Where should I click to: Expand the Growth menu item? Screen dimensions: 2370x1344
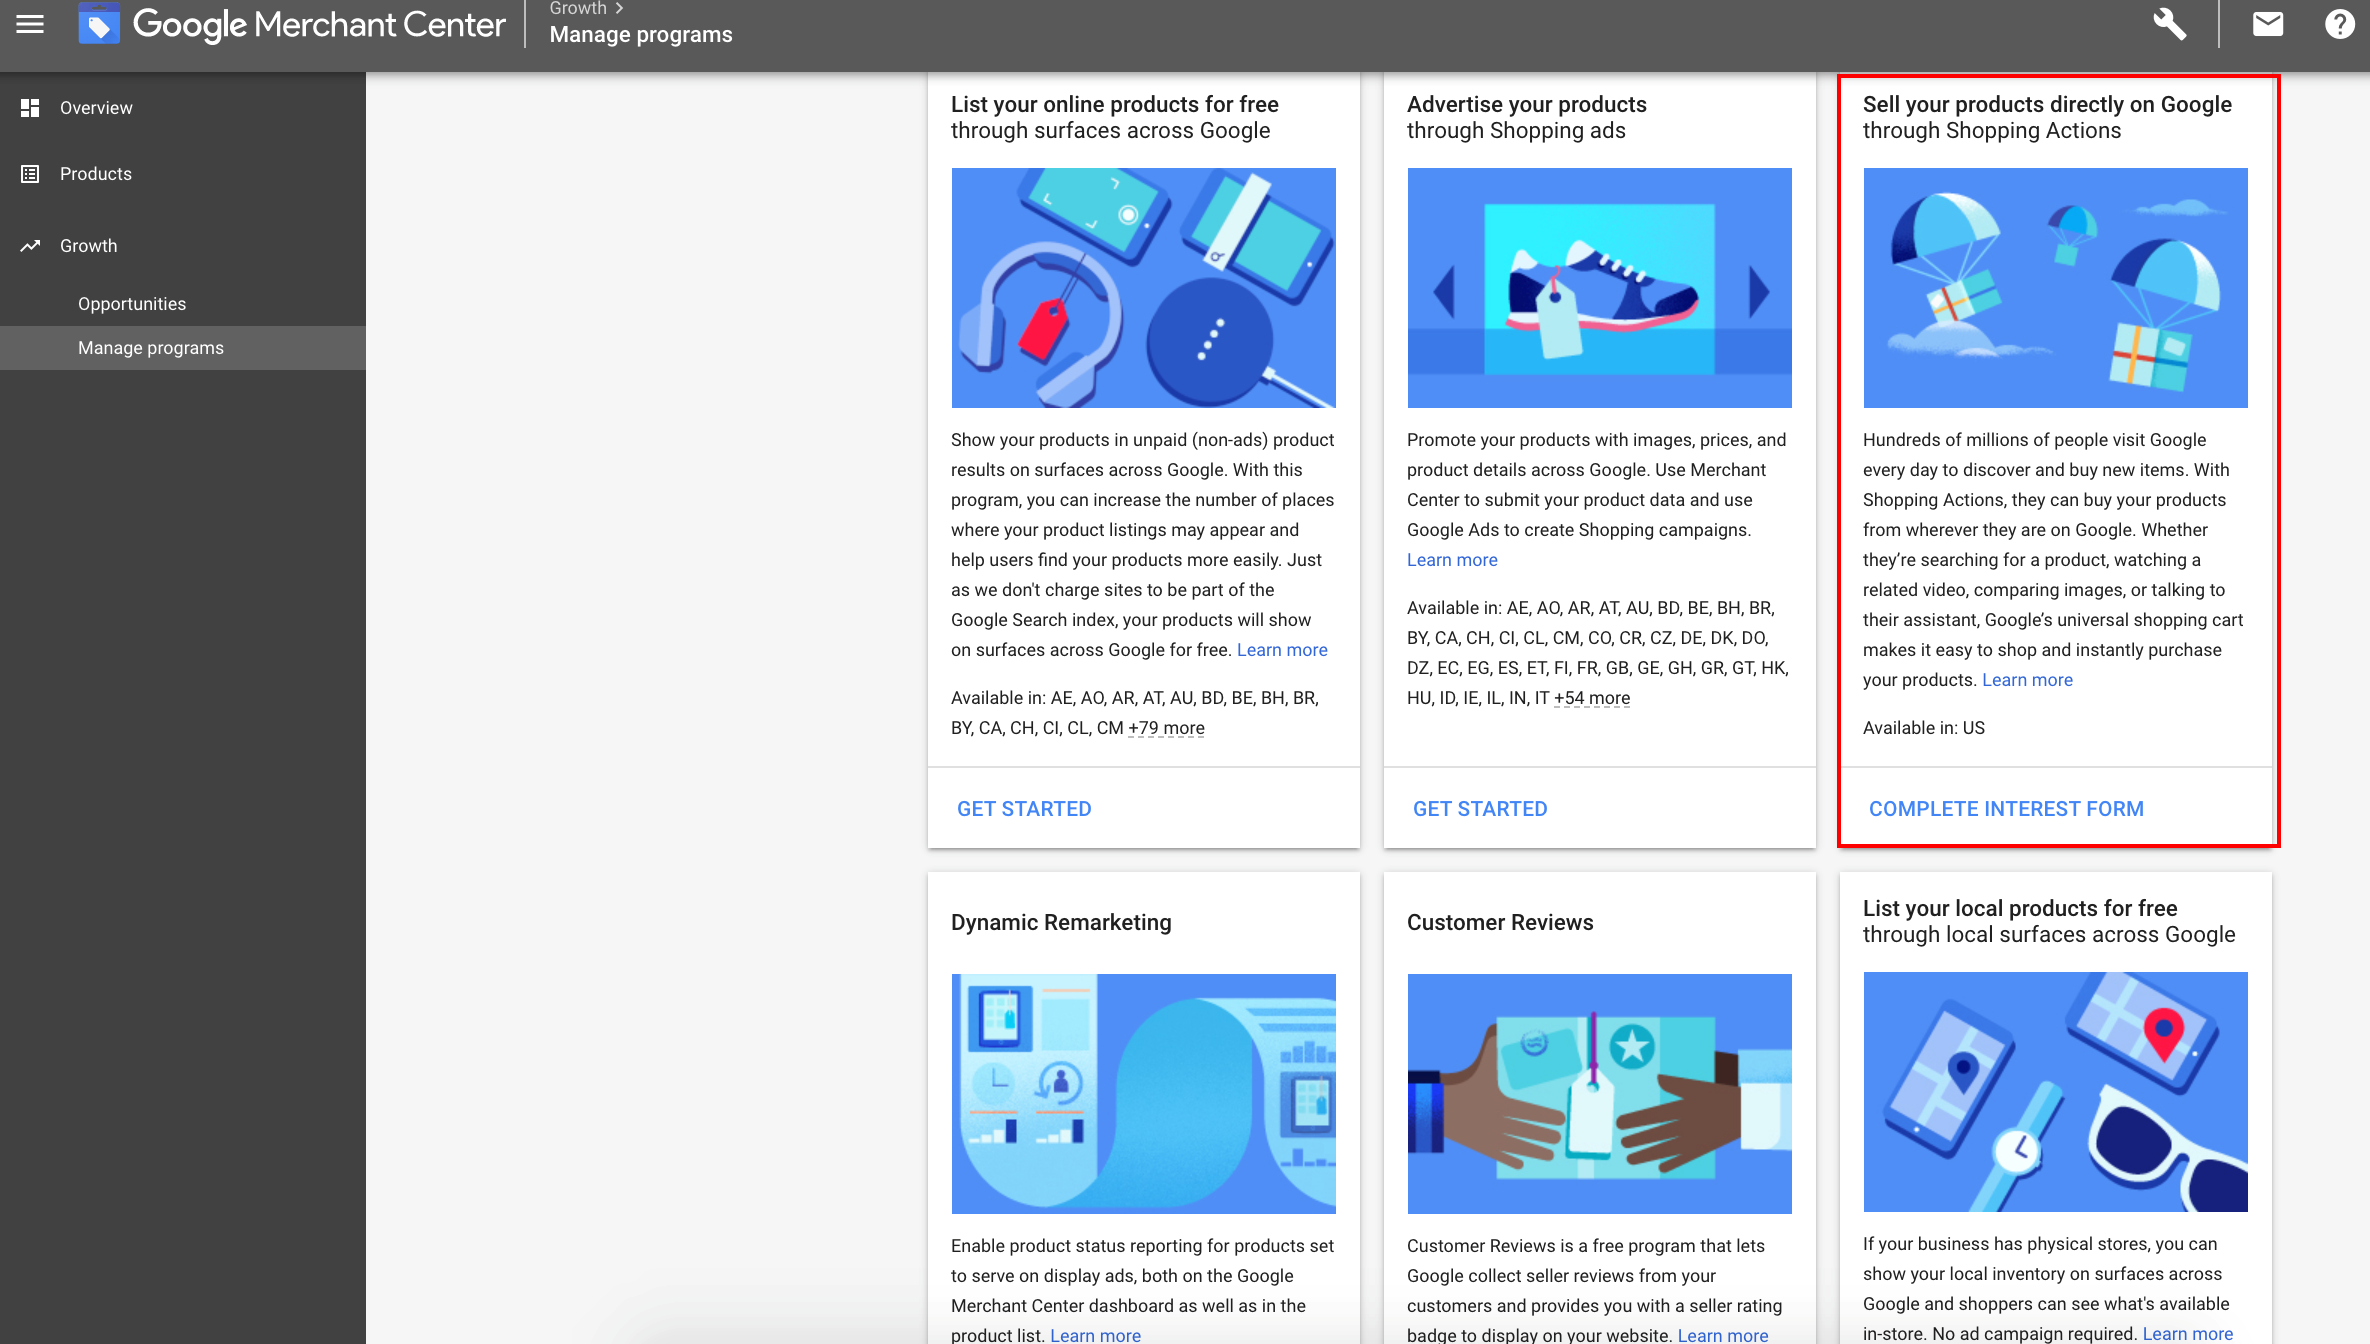[x=88, y=246]
